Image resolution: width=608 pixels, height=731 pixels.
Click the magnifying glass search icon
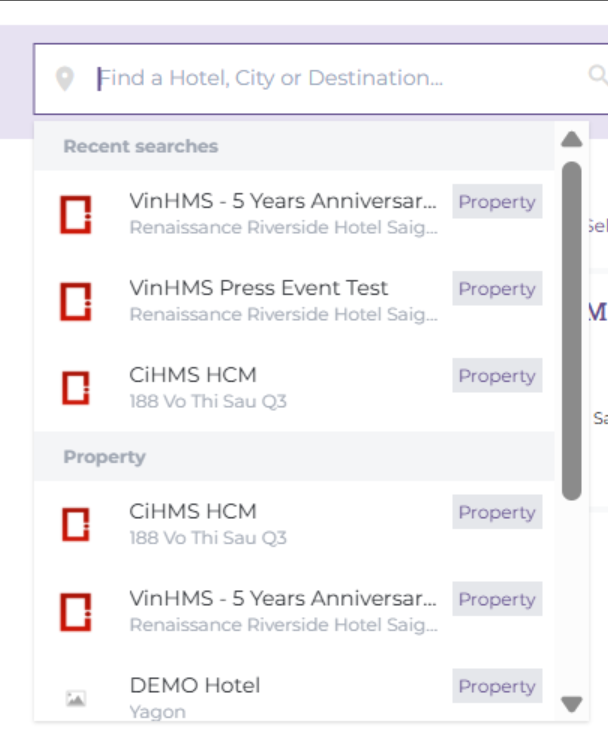click(597, 75)
